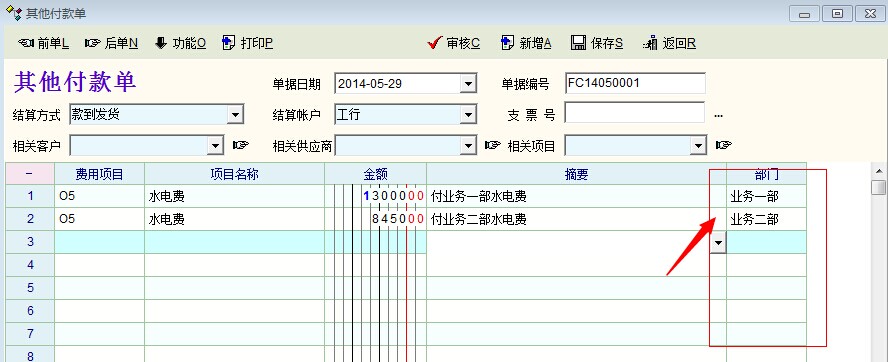Expand the 单据日期 date dropdown
888x362 pixels.
(x=468, y=84)
